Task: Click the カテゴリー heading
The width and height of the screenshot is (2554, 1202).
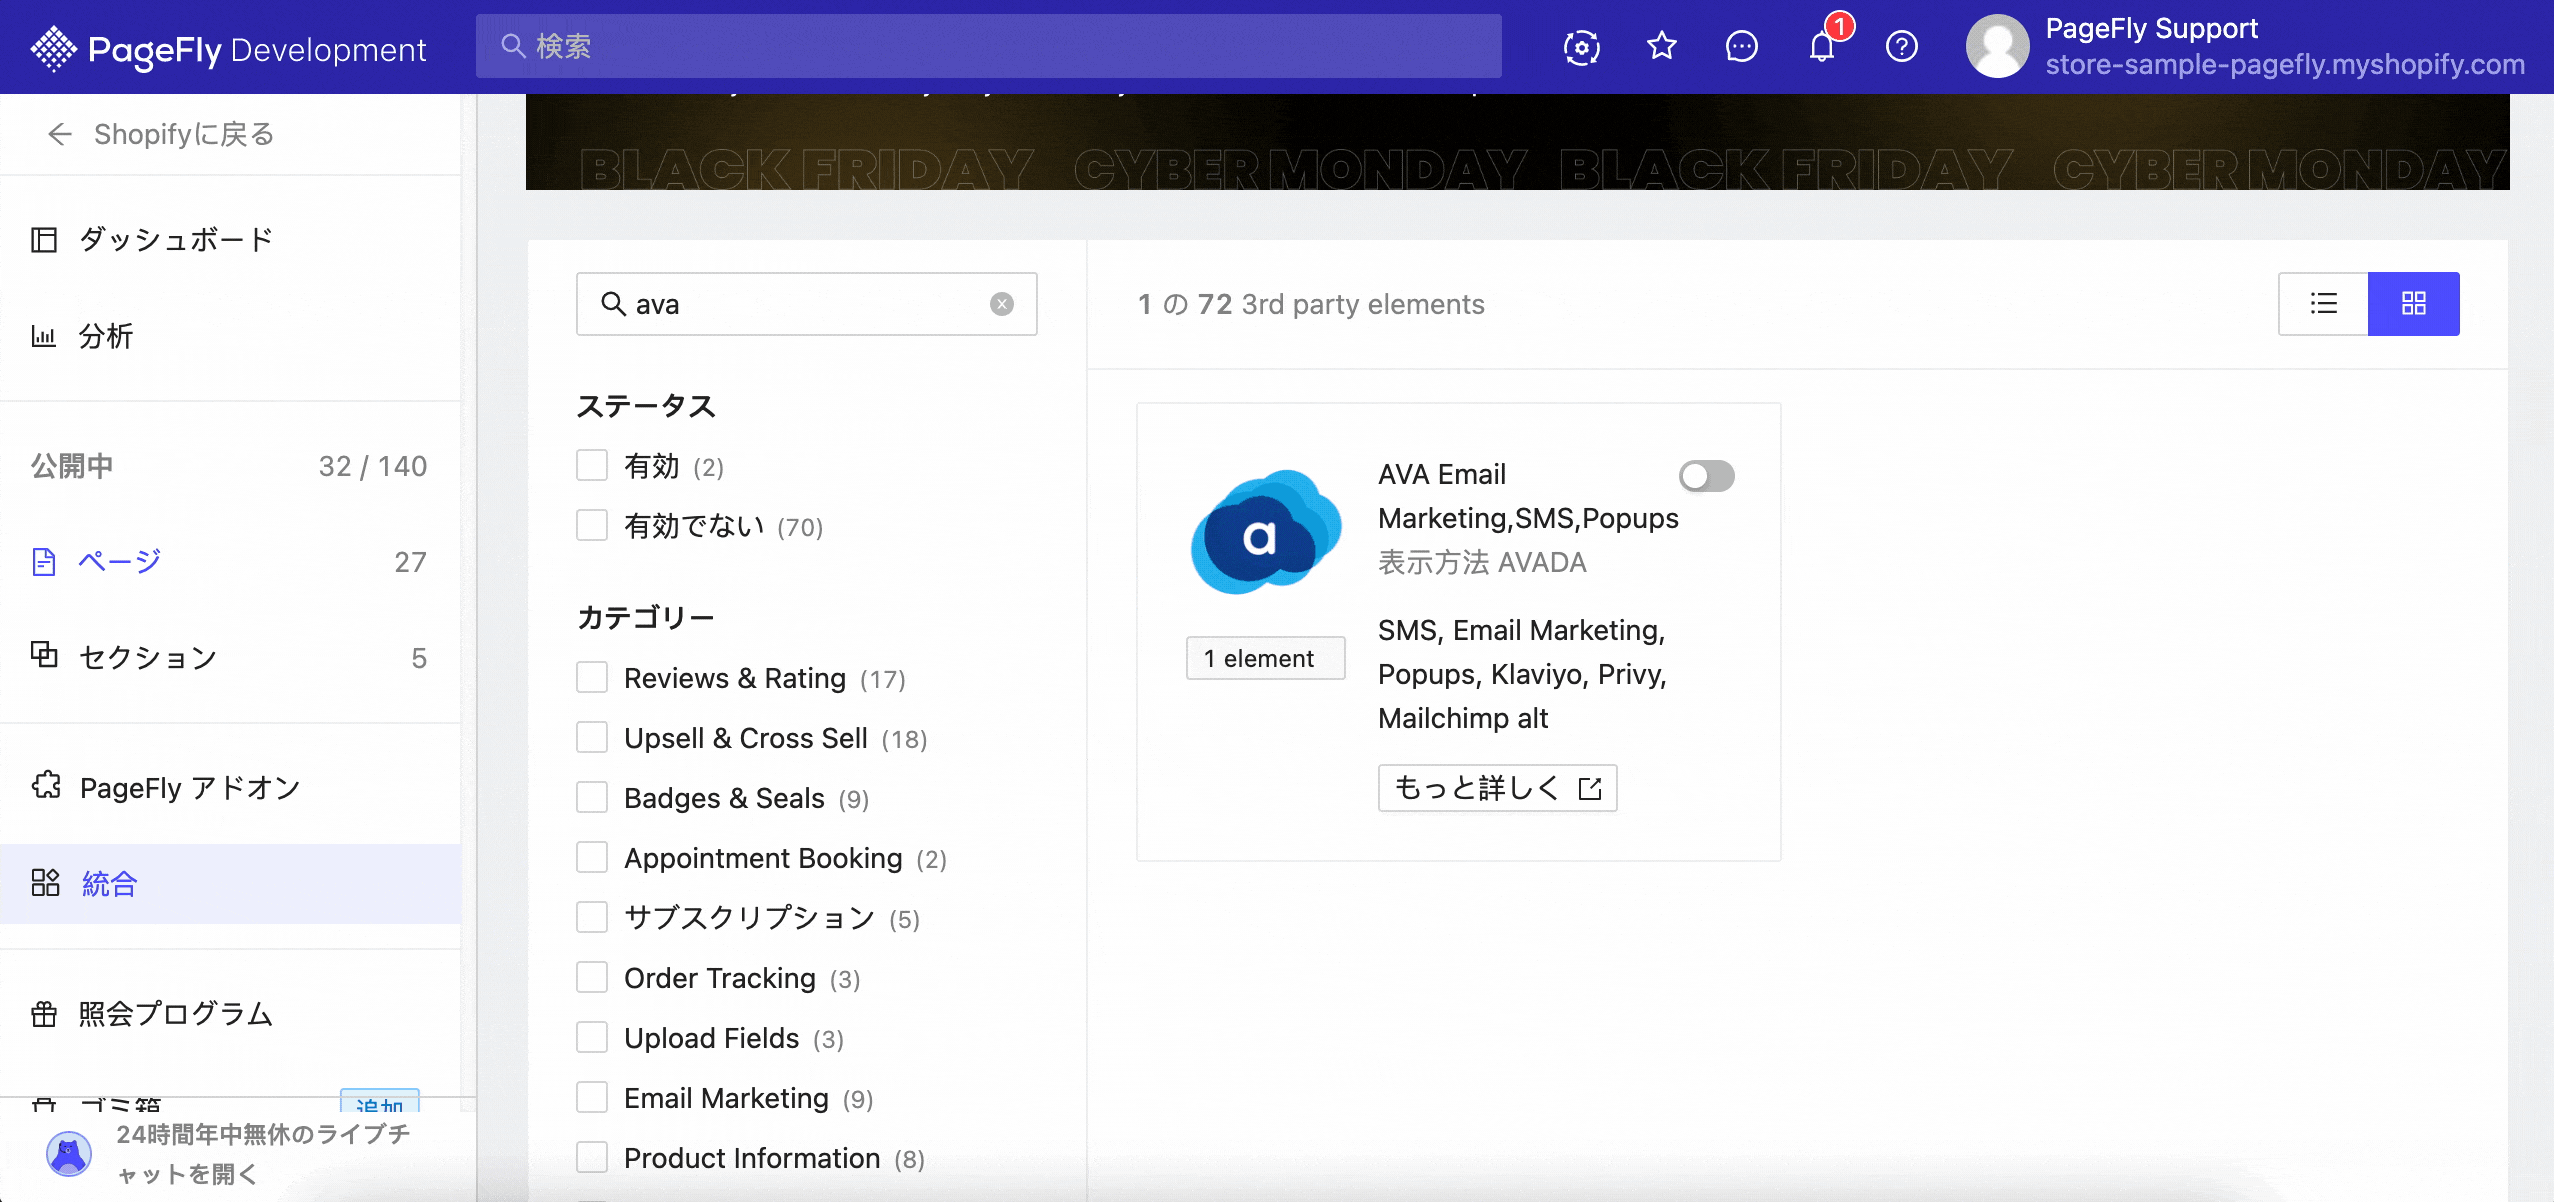Action: coord(646,618)
